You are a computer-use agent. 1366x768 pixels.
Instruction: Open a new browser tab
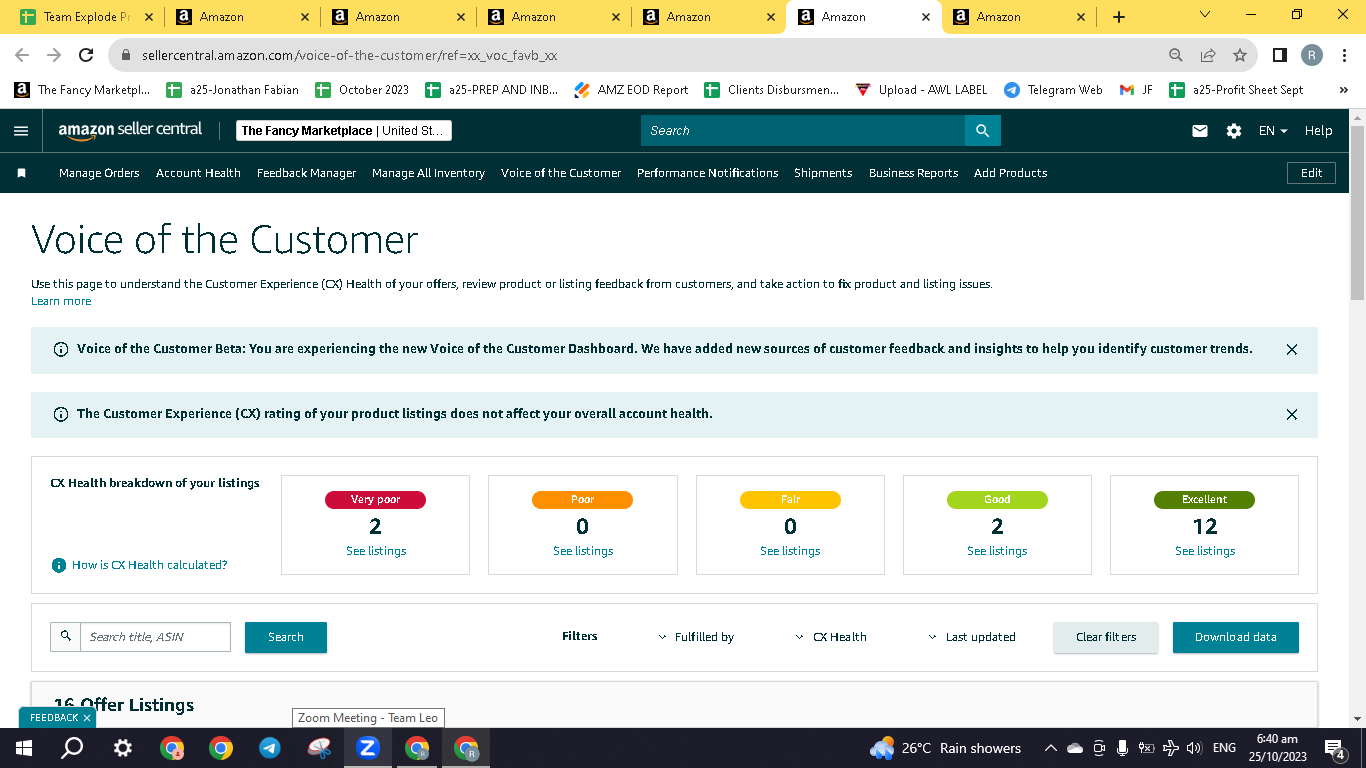[1119, 17]
